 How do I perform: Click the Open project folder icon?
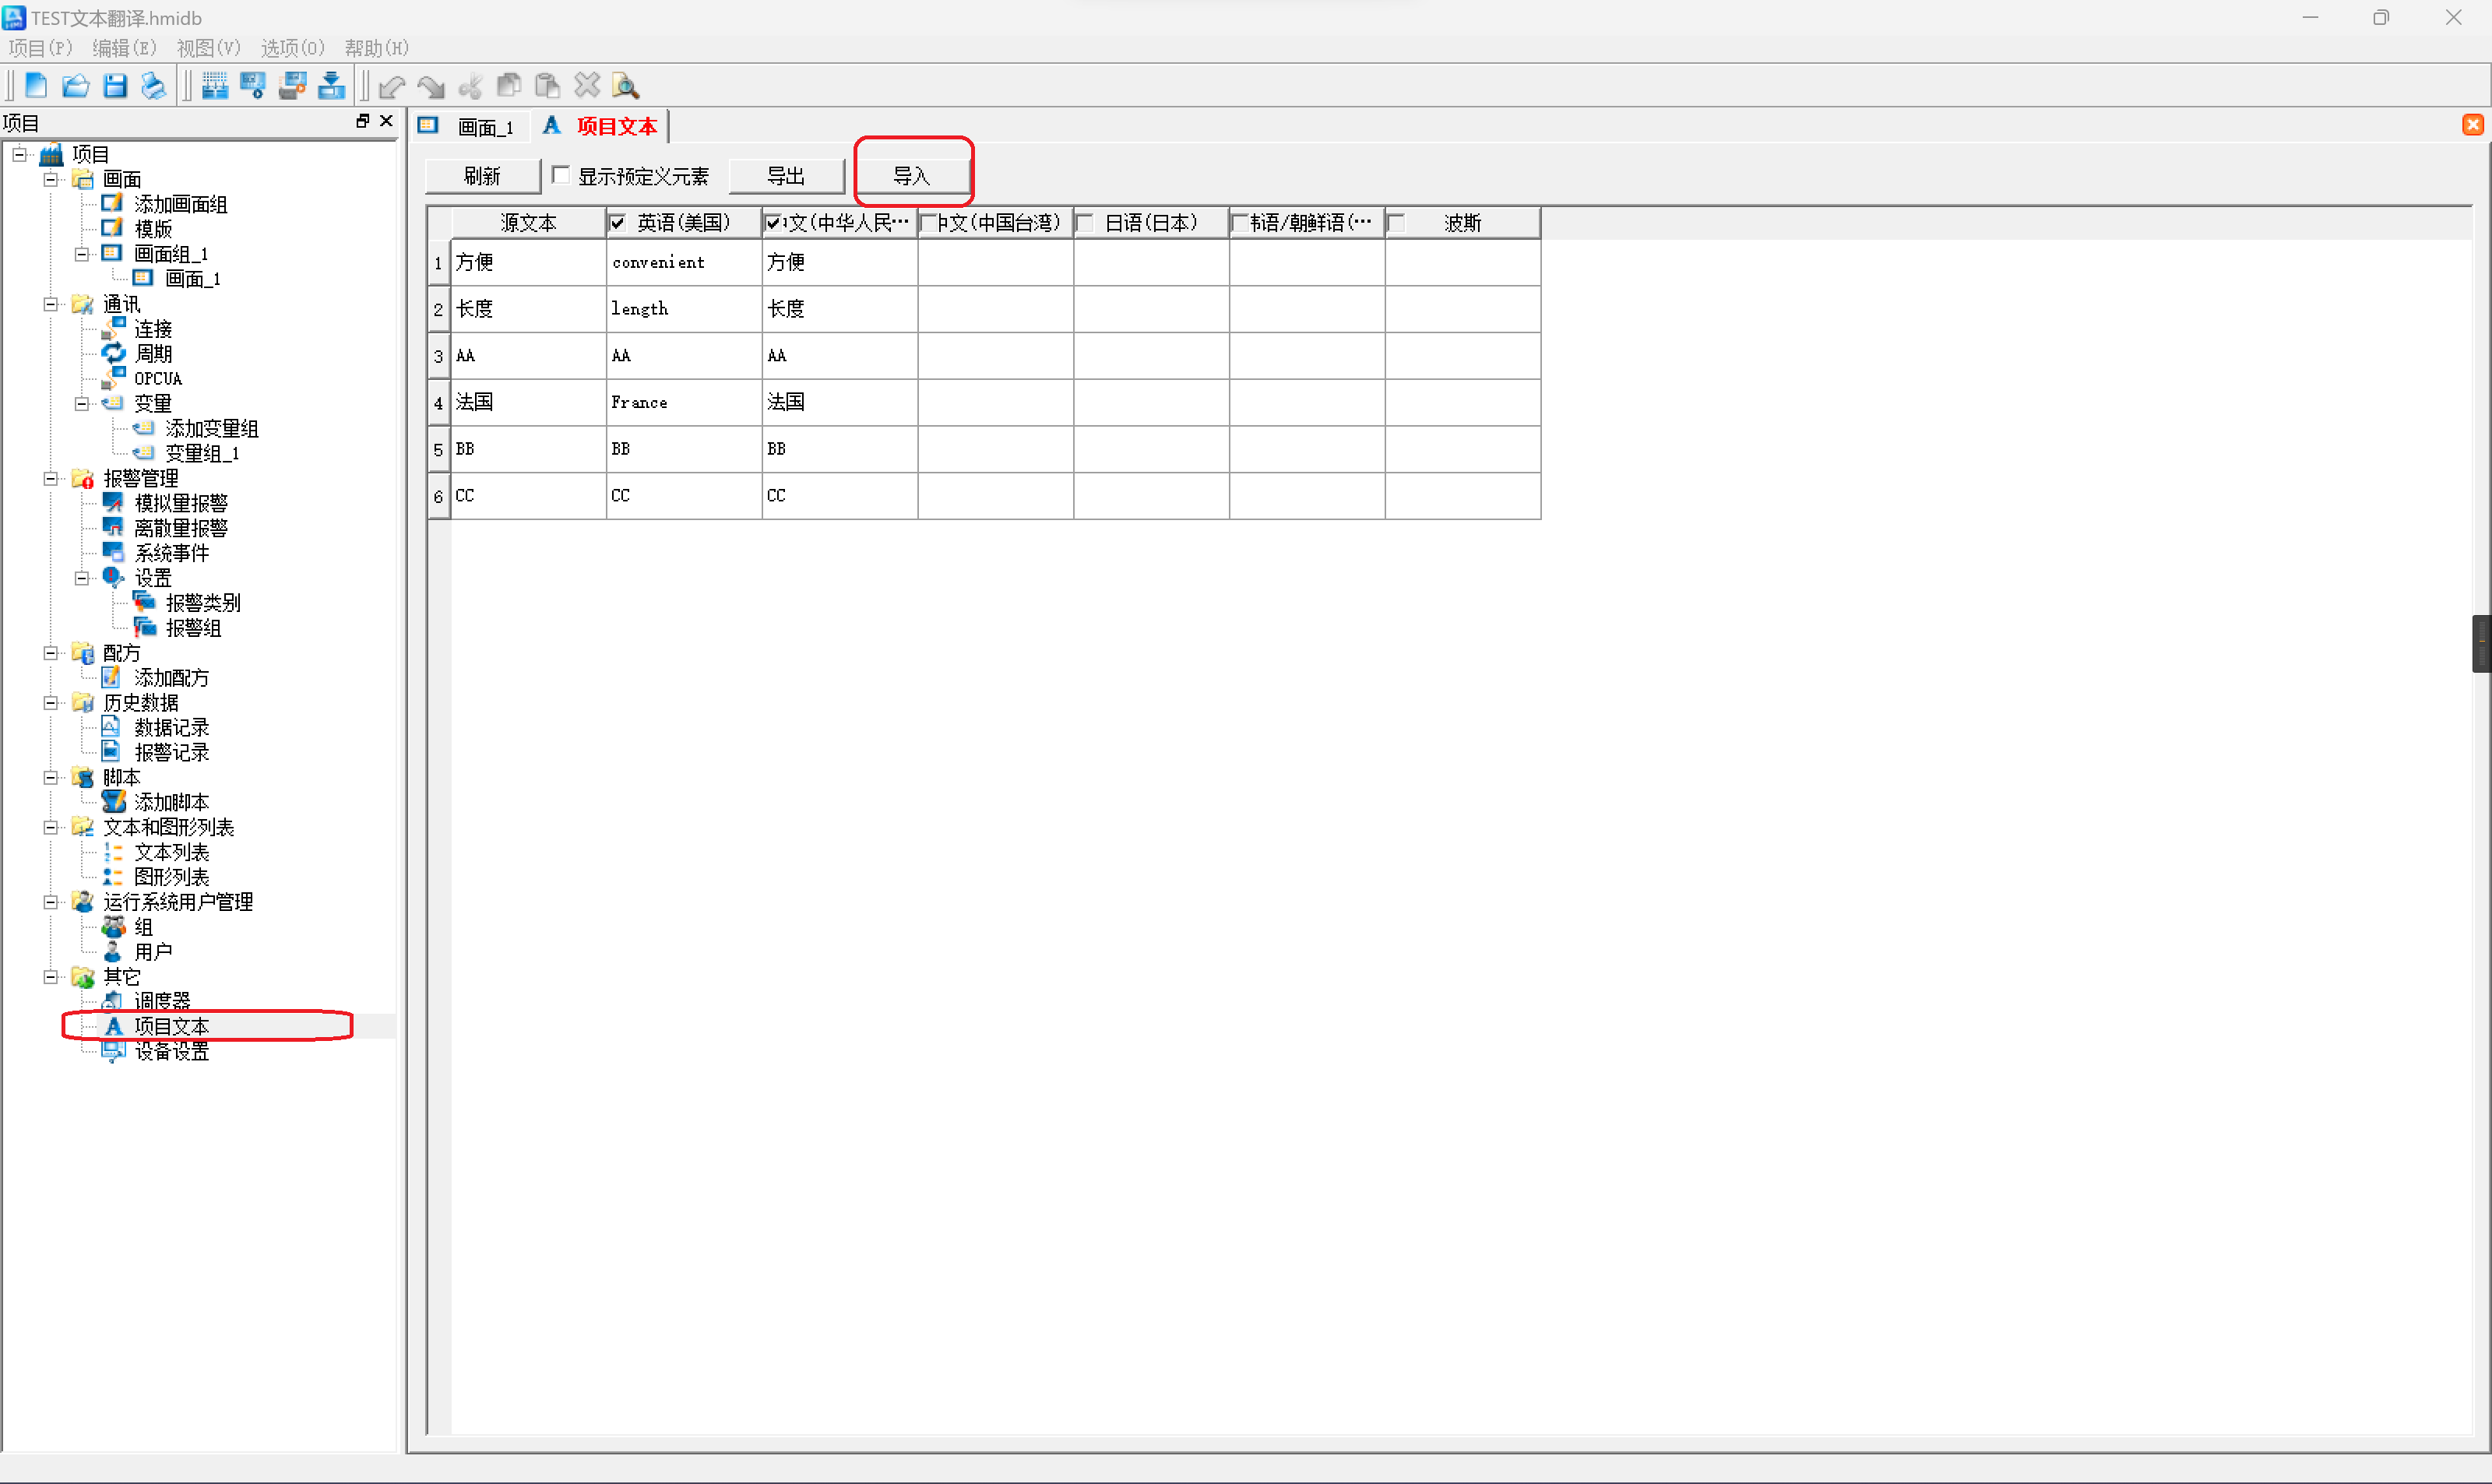click(x=75, y=86)
